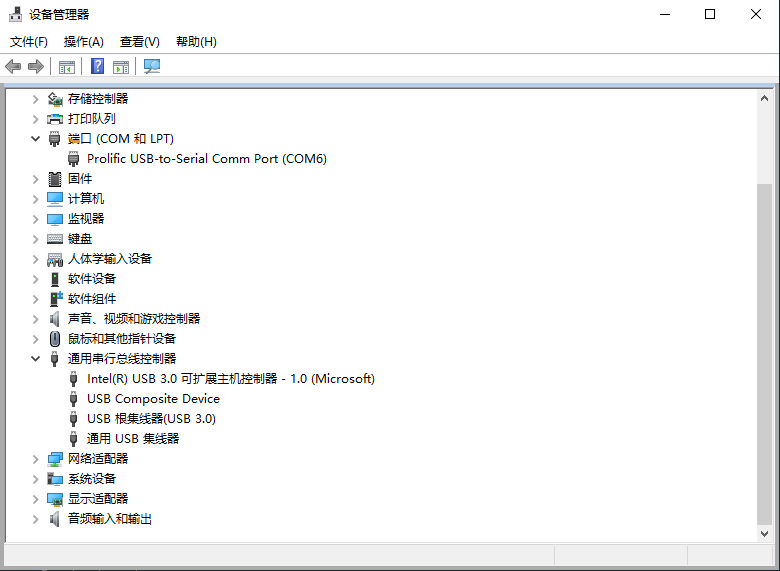Select Prolific USB-to-Serial Comm Port (COM6)
Image resolution: width=780 pixels, height=571 pixels.
(206, 158)
